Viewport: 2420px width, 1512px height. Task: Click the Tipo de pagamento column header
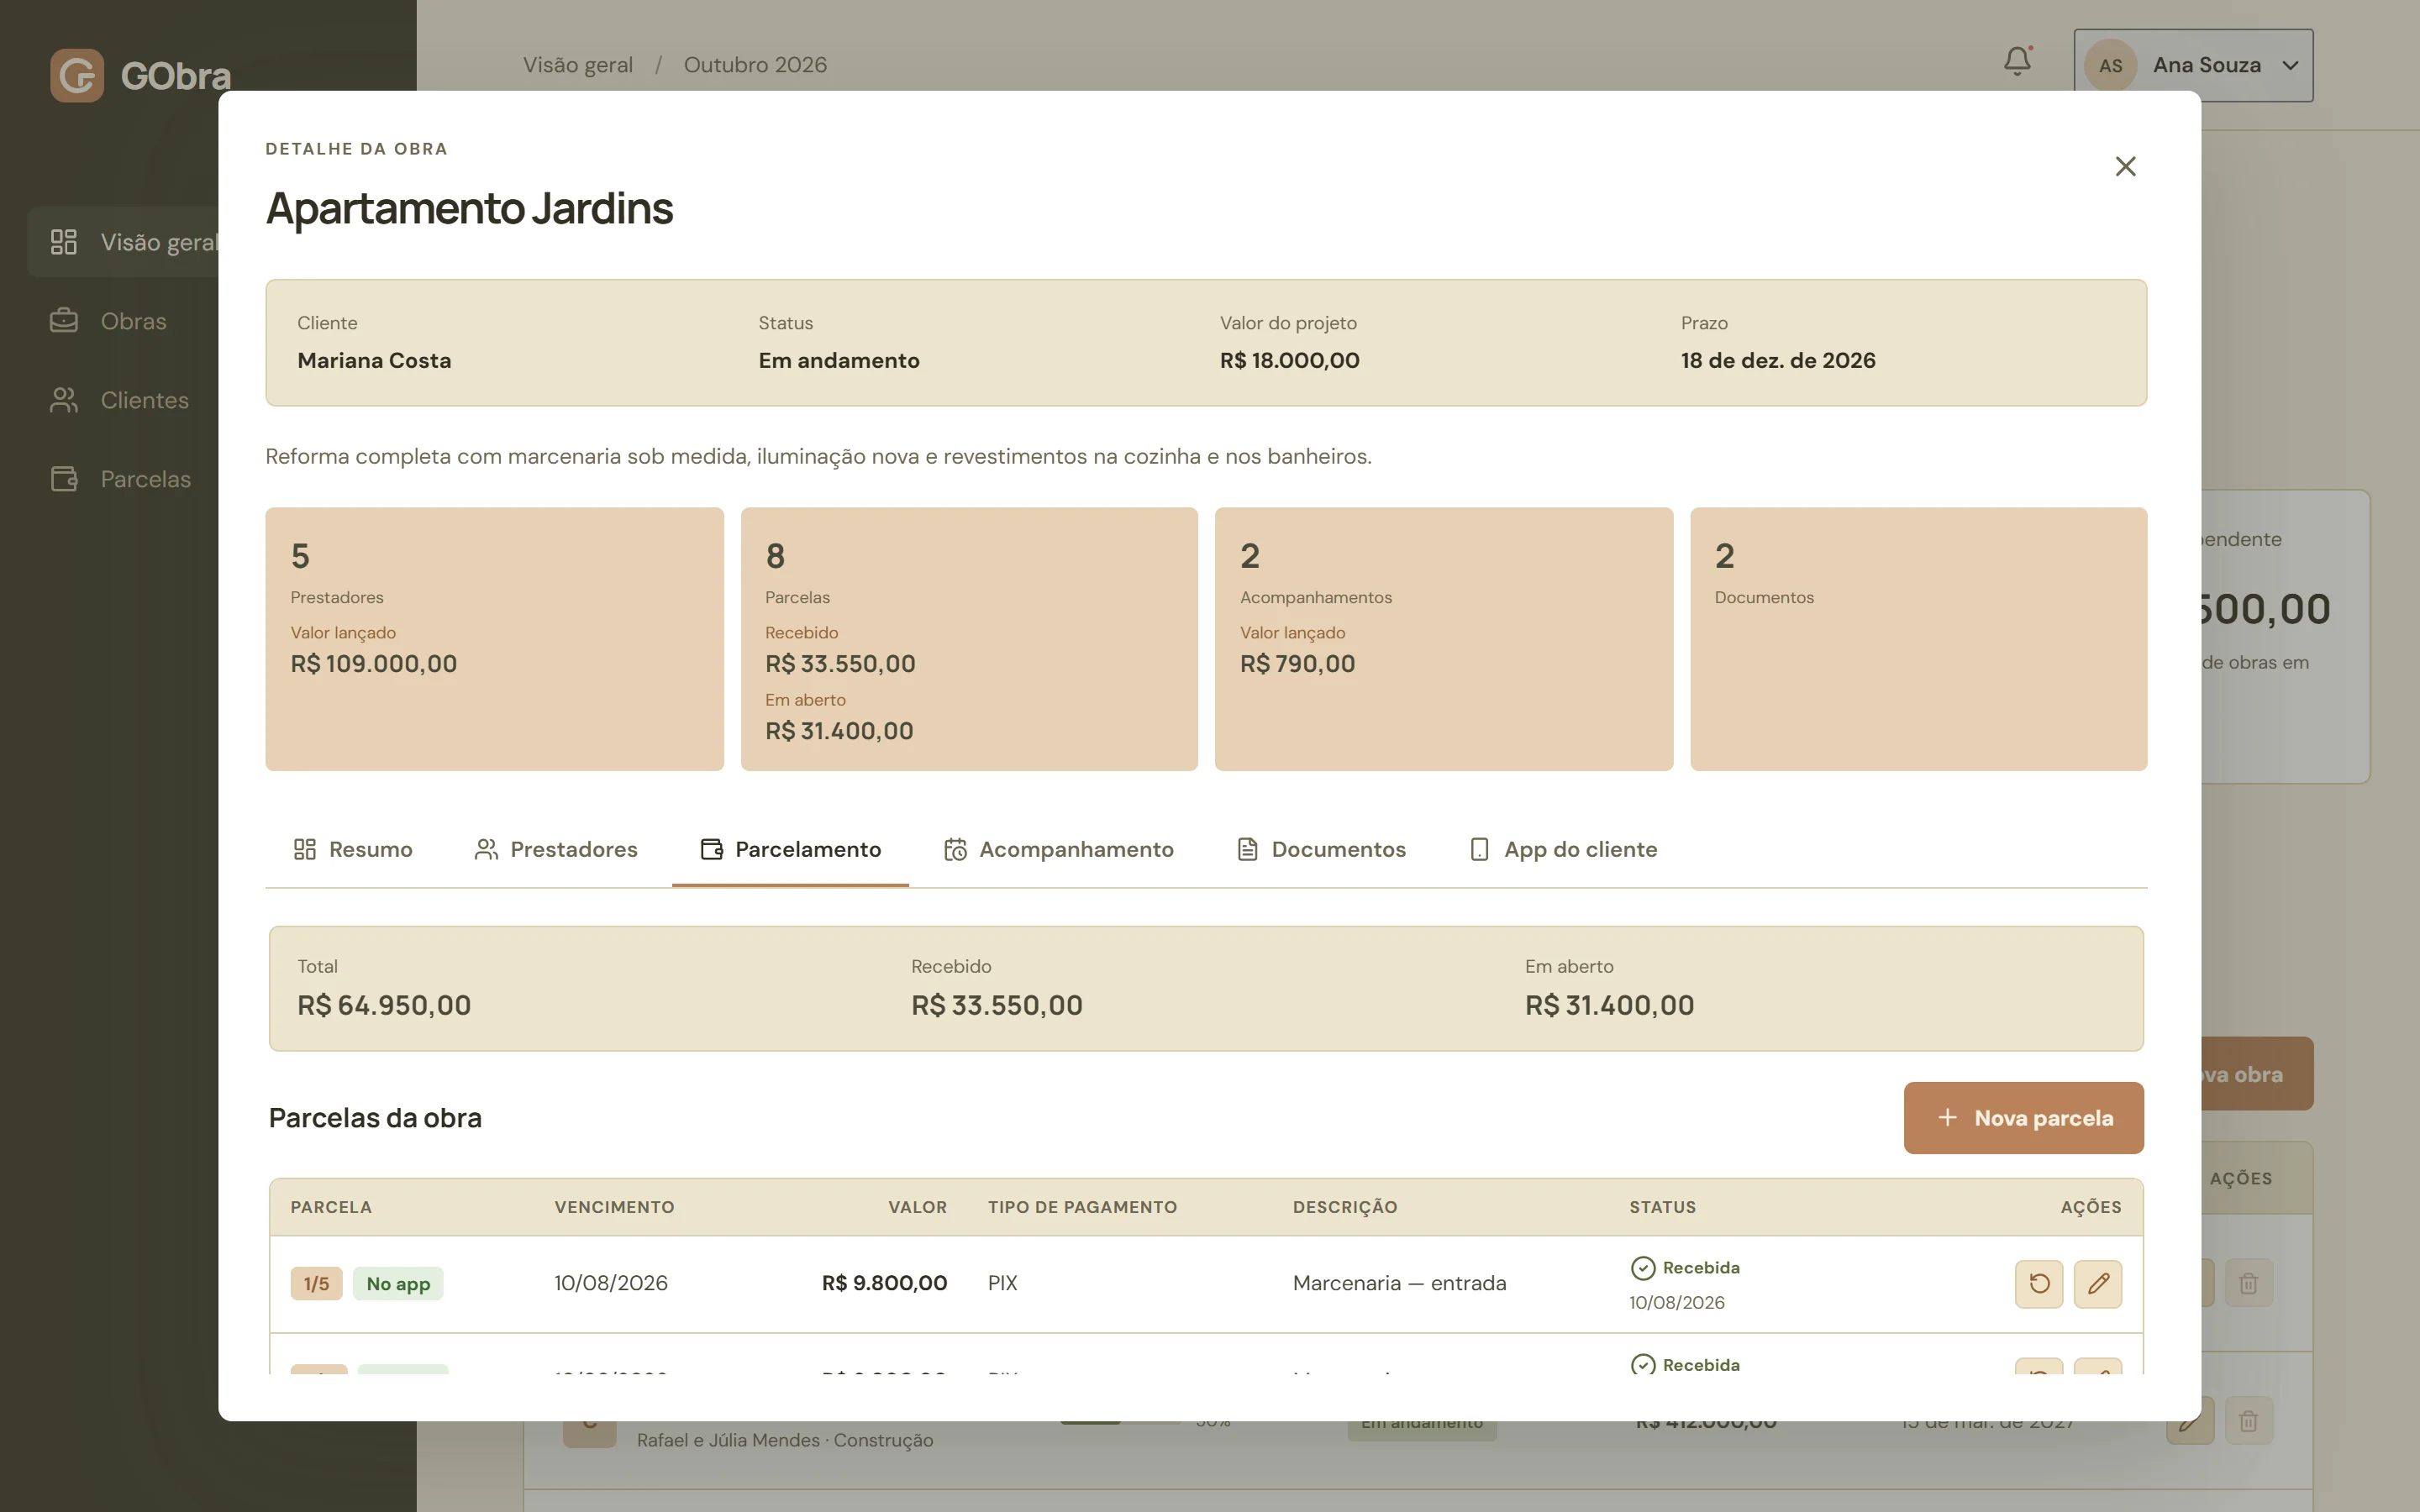(1082, 1207)
